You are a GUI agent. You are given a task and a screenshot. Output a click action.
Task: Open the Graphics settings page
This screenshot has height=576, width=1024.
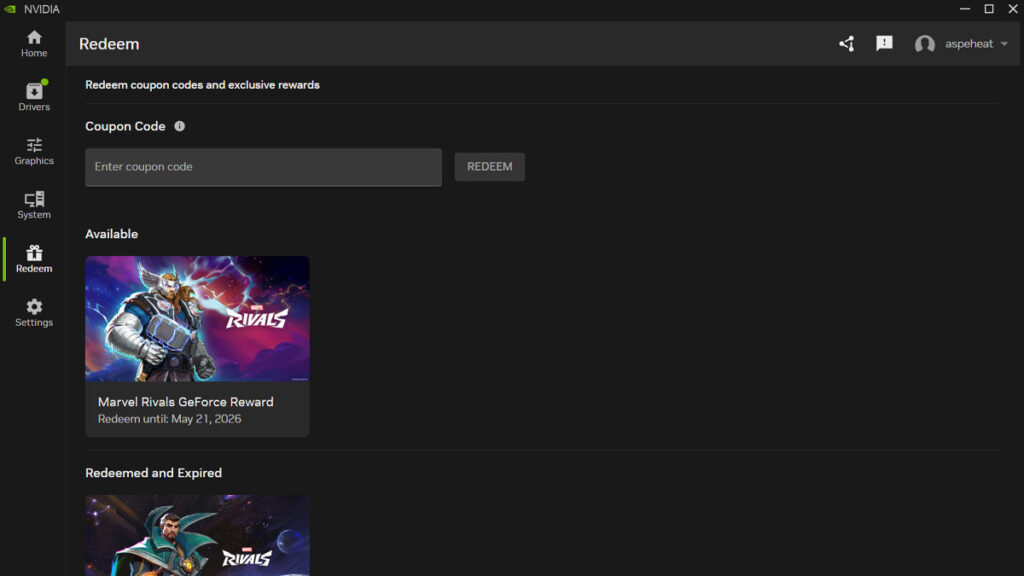pyautogui.click(x=34, y=151)
